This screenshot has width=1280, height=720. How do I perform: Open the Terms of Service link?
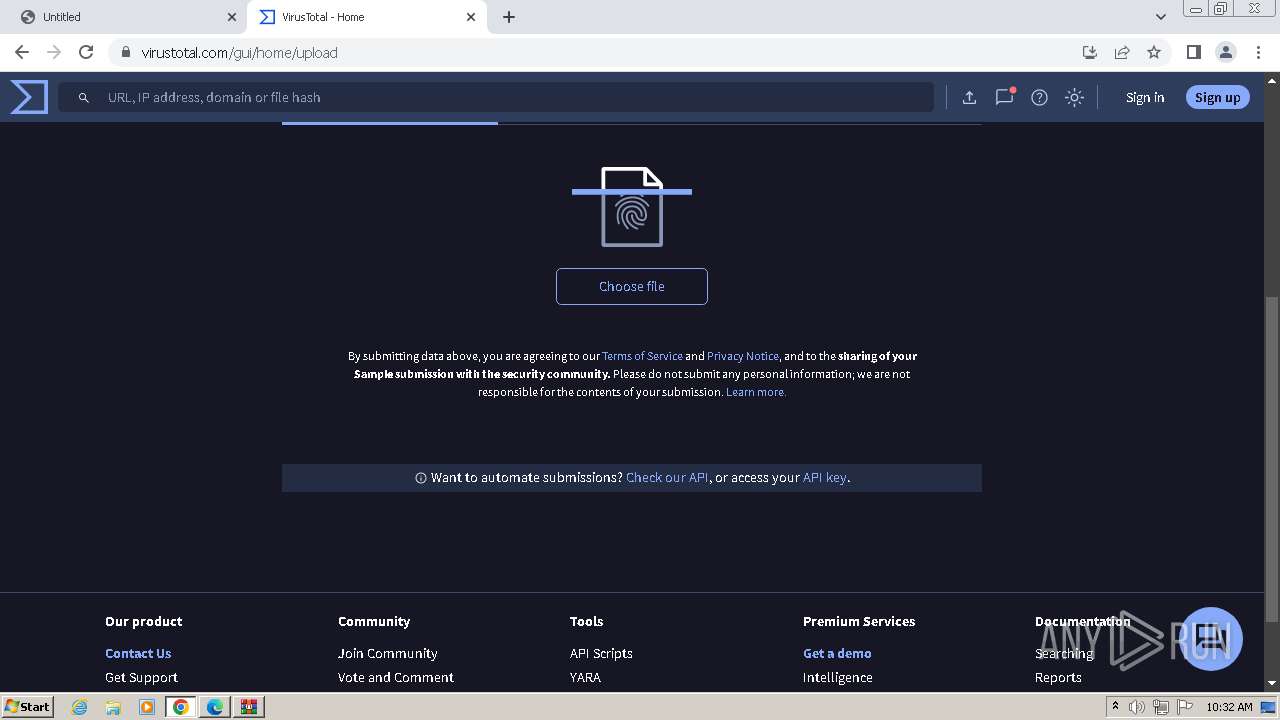coord(642,356)
